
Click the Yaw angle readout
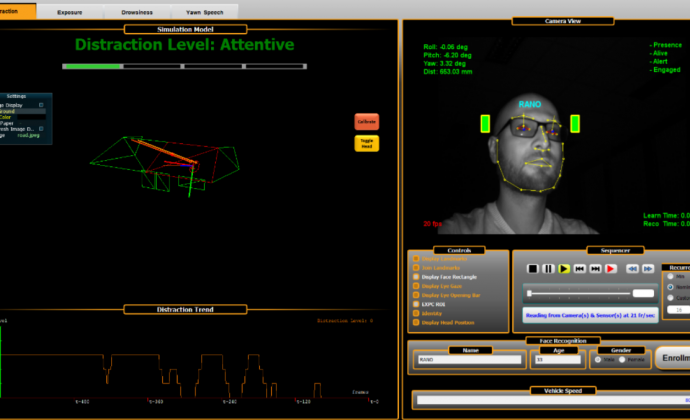coord(444,63)
